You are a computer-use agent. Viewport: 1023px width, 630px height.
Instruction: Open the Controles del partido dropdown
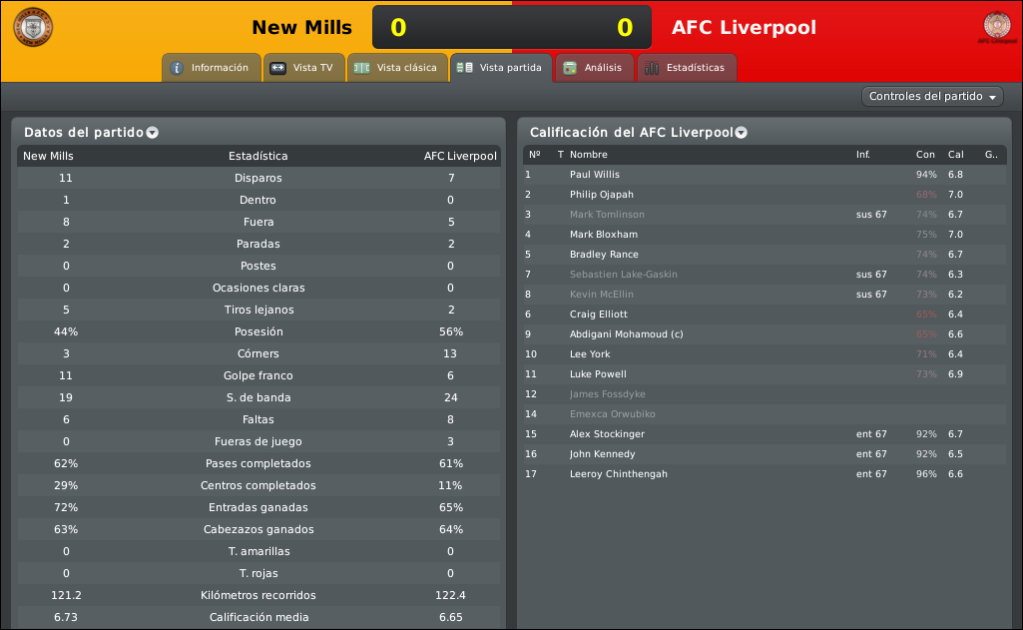coord(932,97)
